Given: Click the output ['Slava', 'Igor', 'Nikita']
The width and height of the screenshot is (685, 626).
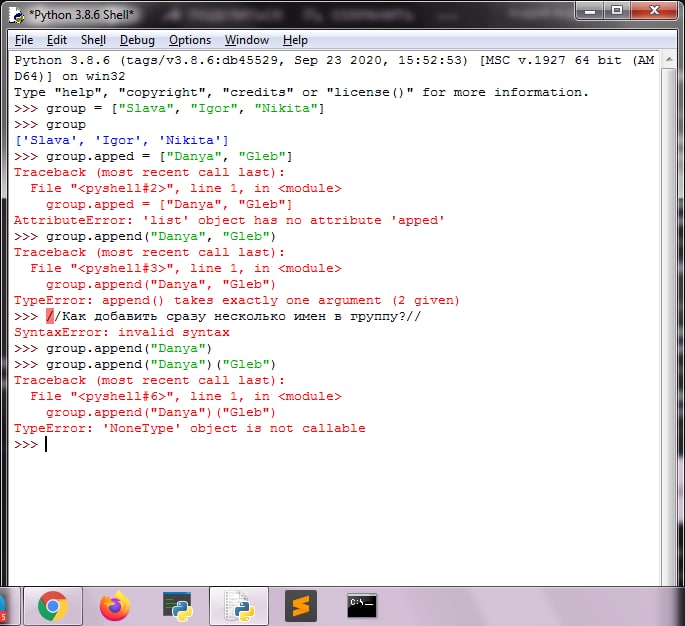Looking at the screenshot, I should click(x=122, y=140).
